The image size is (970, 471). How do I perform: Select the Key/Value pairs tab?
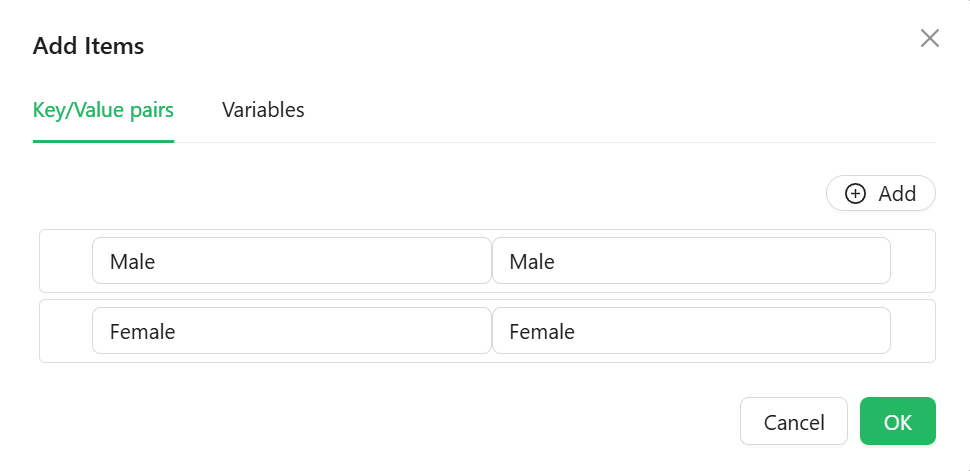(103, 110)
